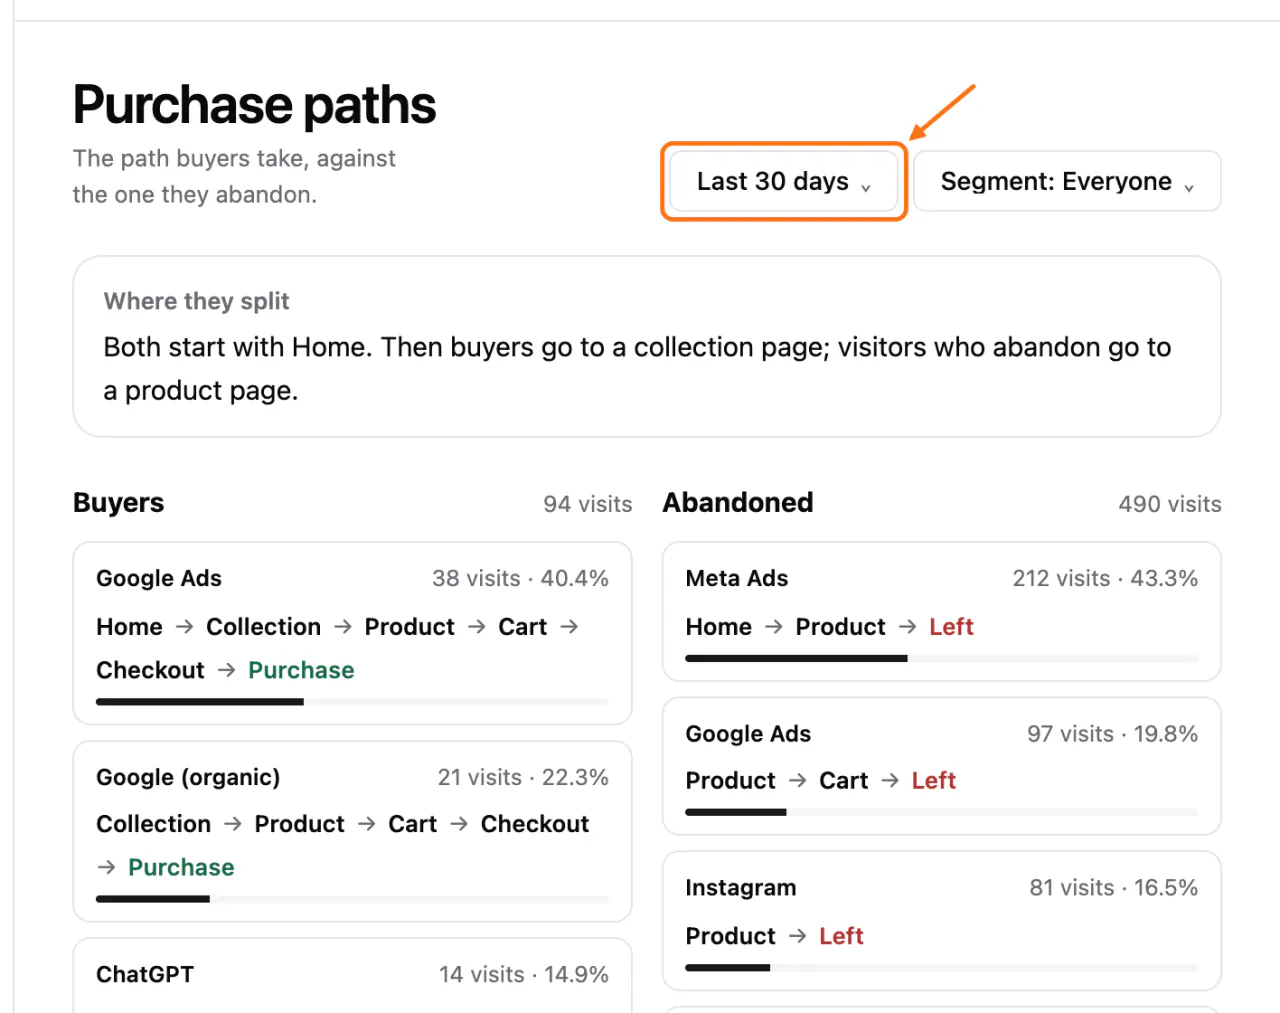The height and width of the screenshot is (1013, 1280).
Task: Click "Purchase" in the Google (organic) path
Action: (x=181, y=867)
